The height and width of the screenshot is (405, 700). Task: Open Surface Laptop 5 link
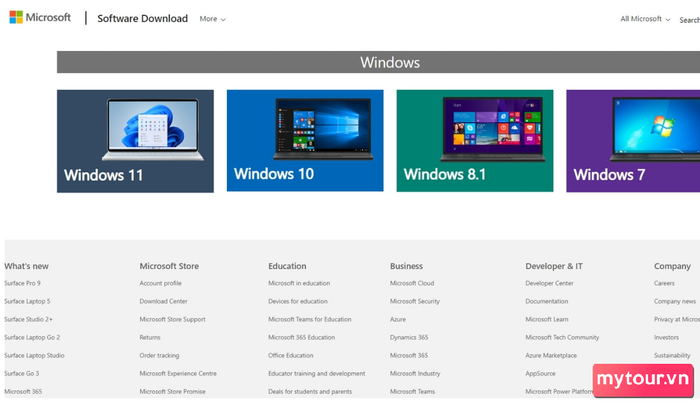(27, 301)
